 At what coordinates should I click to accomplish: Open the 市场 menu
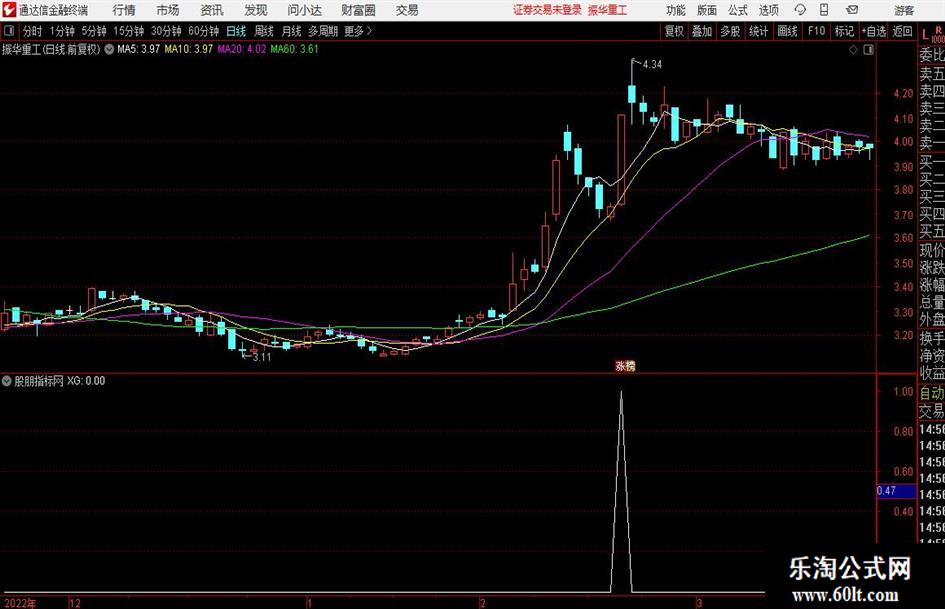click(168, 10)
